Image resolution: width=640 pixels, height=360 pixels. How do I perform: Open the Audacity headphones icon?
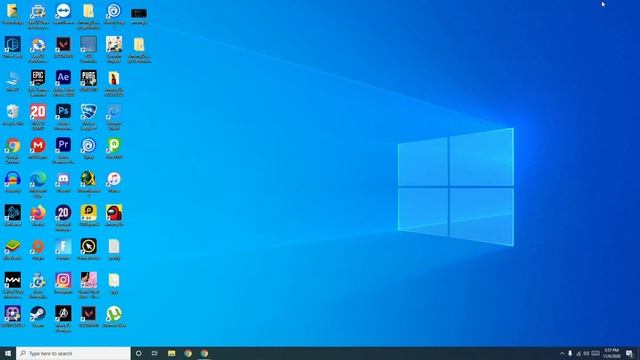click(13, 179)
